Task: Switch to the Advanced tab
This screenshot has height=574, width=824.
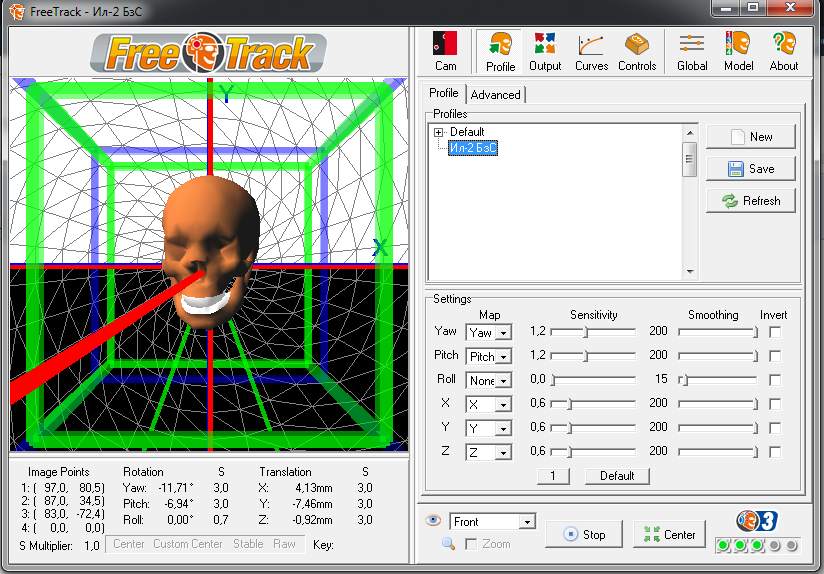Action: [495, 95]
